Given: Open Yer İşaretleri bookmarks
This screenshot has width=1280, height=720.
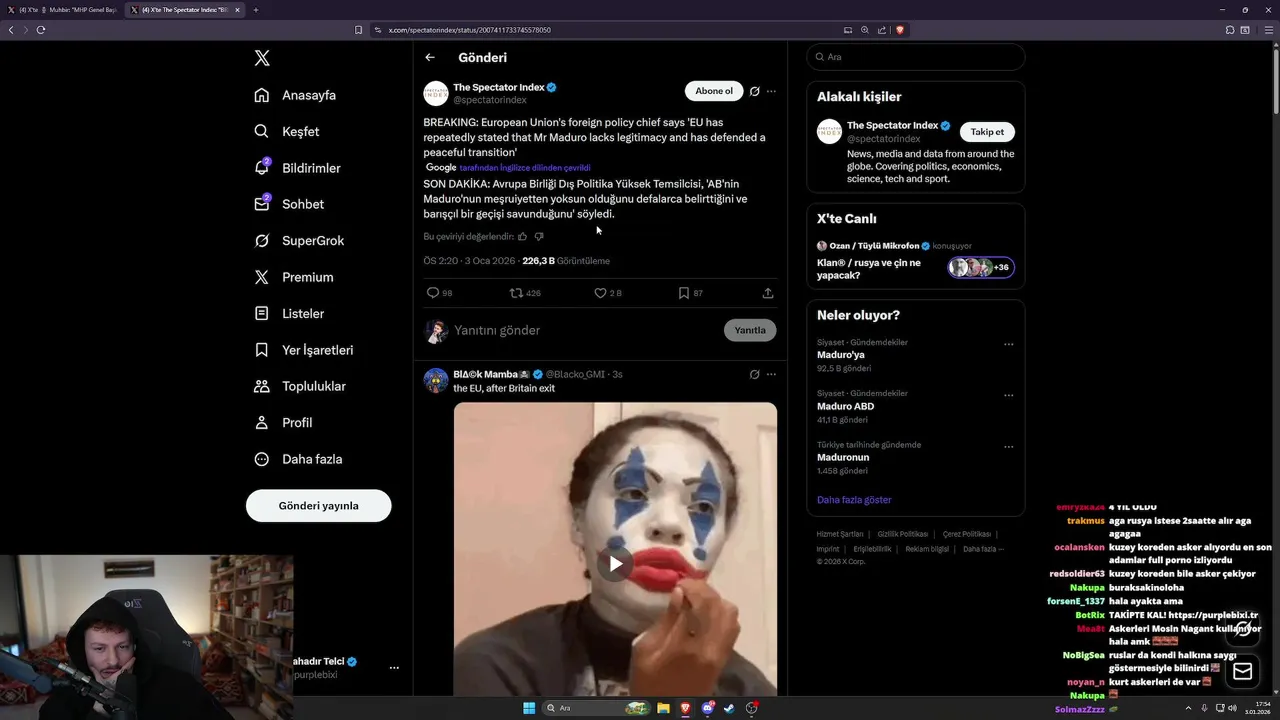Looking at the screenshot, I should (303, 350).
